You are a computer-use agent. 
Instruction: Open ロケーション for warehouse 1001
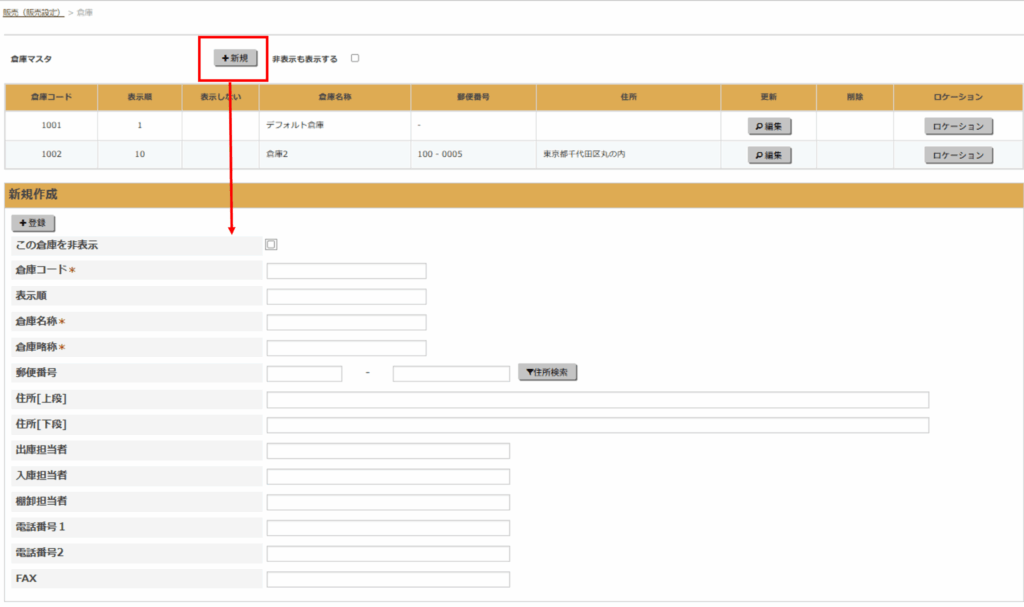point(958,127)
